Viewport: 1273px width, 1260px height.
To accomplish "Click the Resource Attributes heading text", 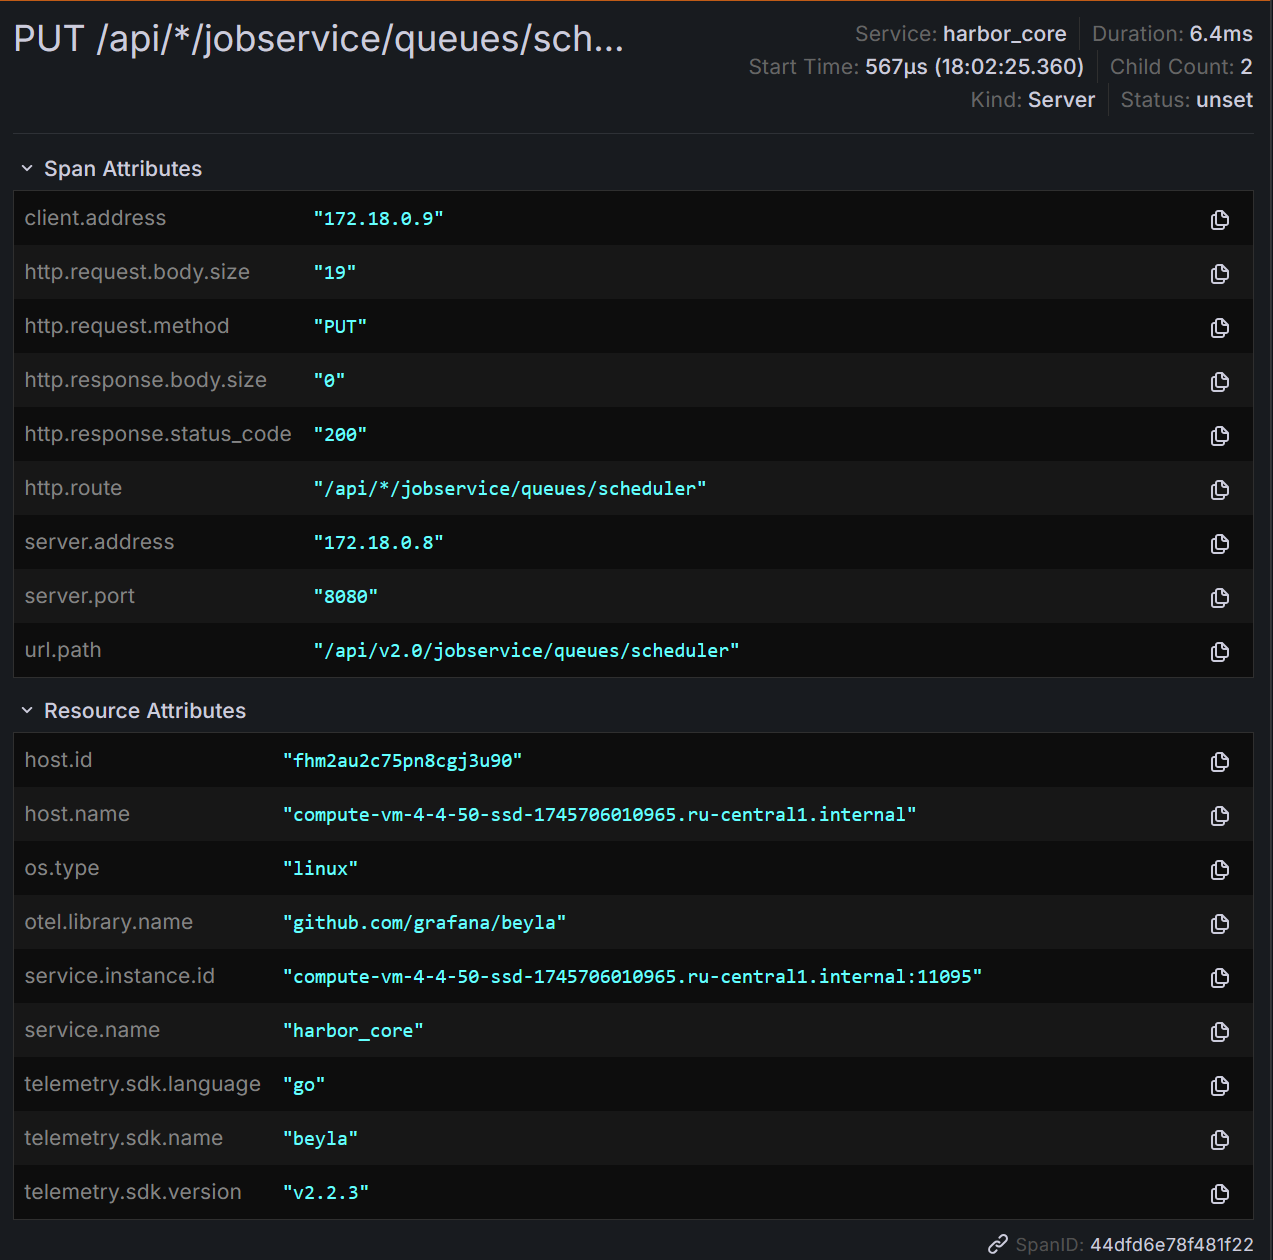I will (x=145, y=711).
